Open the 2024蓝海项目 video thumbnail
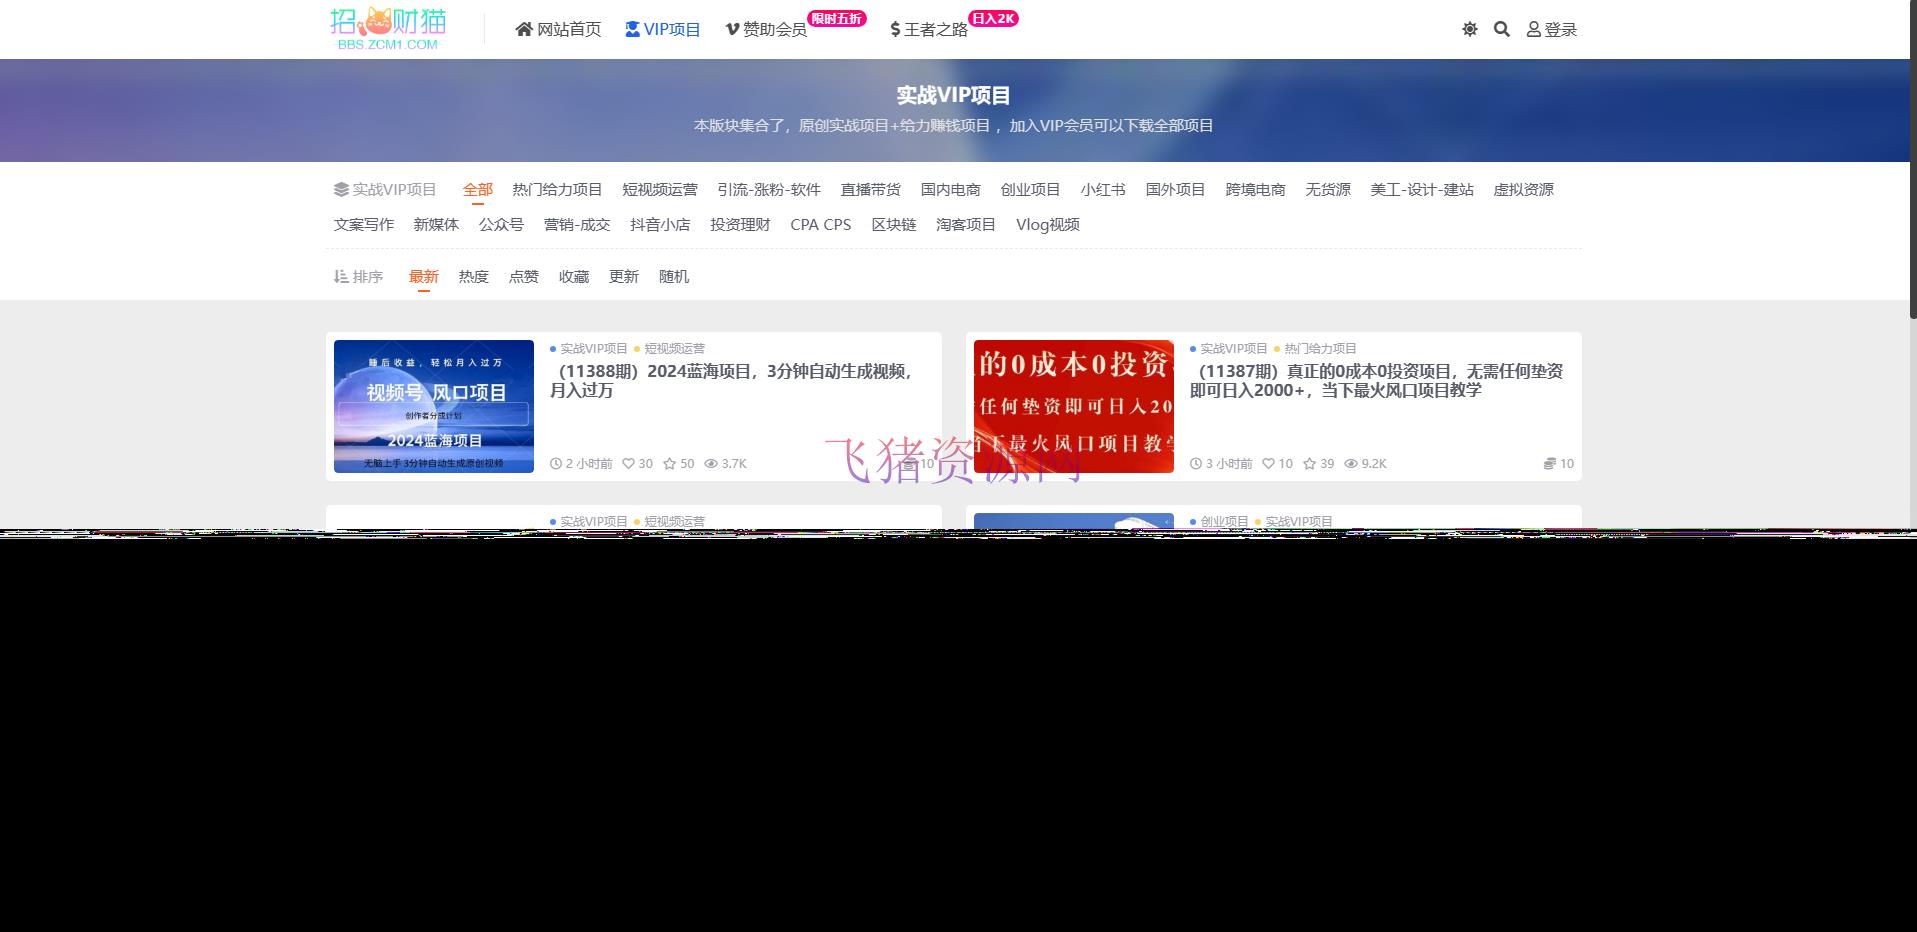Viewport: 1917px width, 932px height. (x=433, y=406)
